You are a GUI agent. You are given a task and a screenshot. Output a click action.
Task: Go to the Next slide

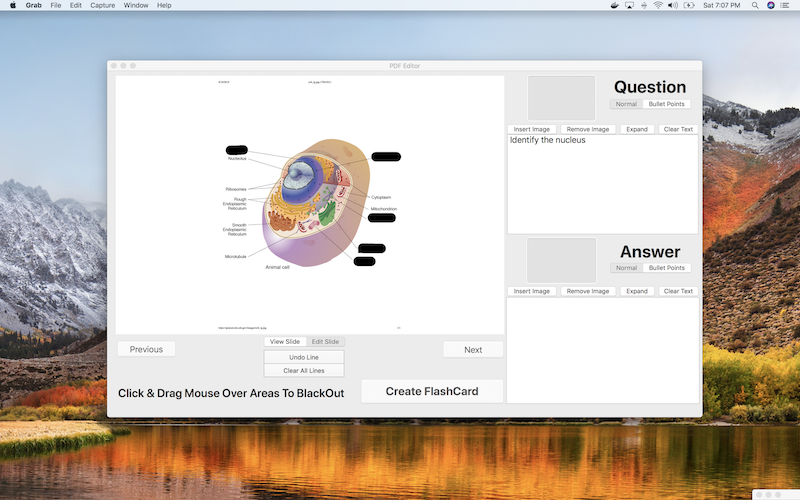(x=473, y=349)
